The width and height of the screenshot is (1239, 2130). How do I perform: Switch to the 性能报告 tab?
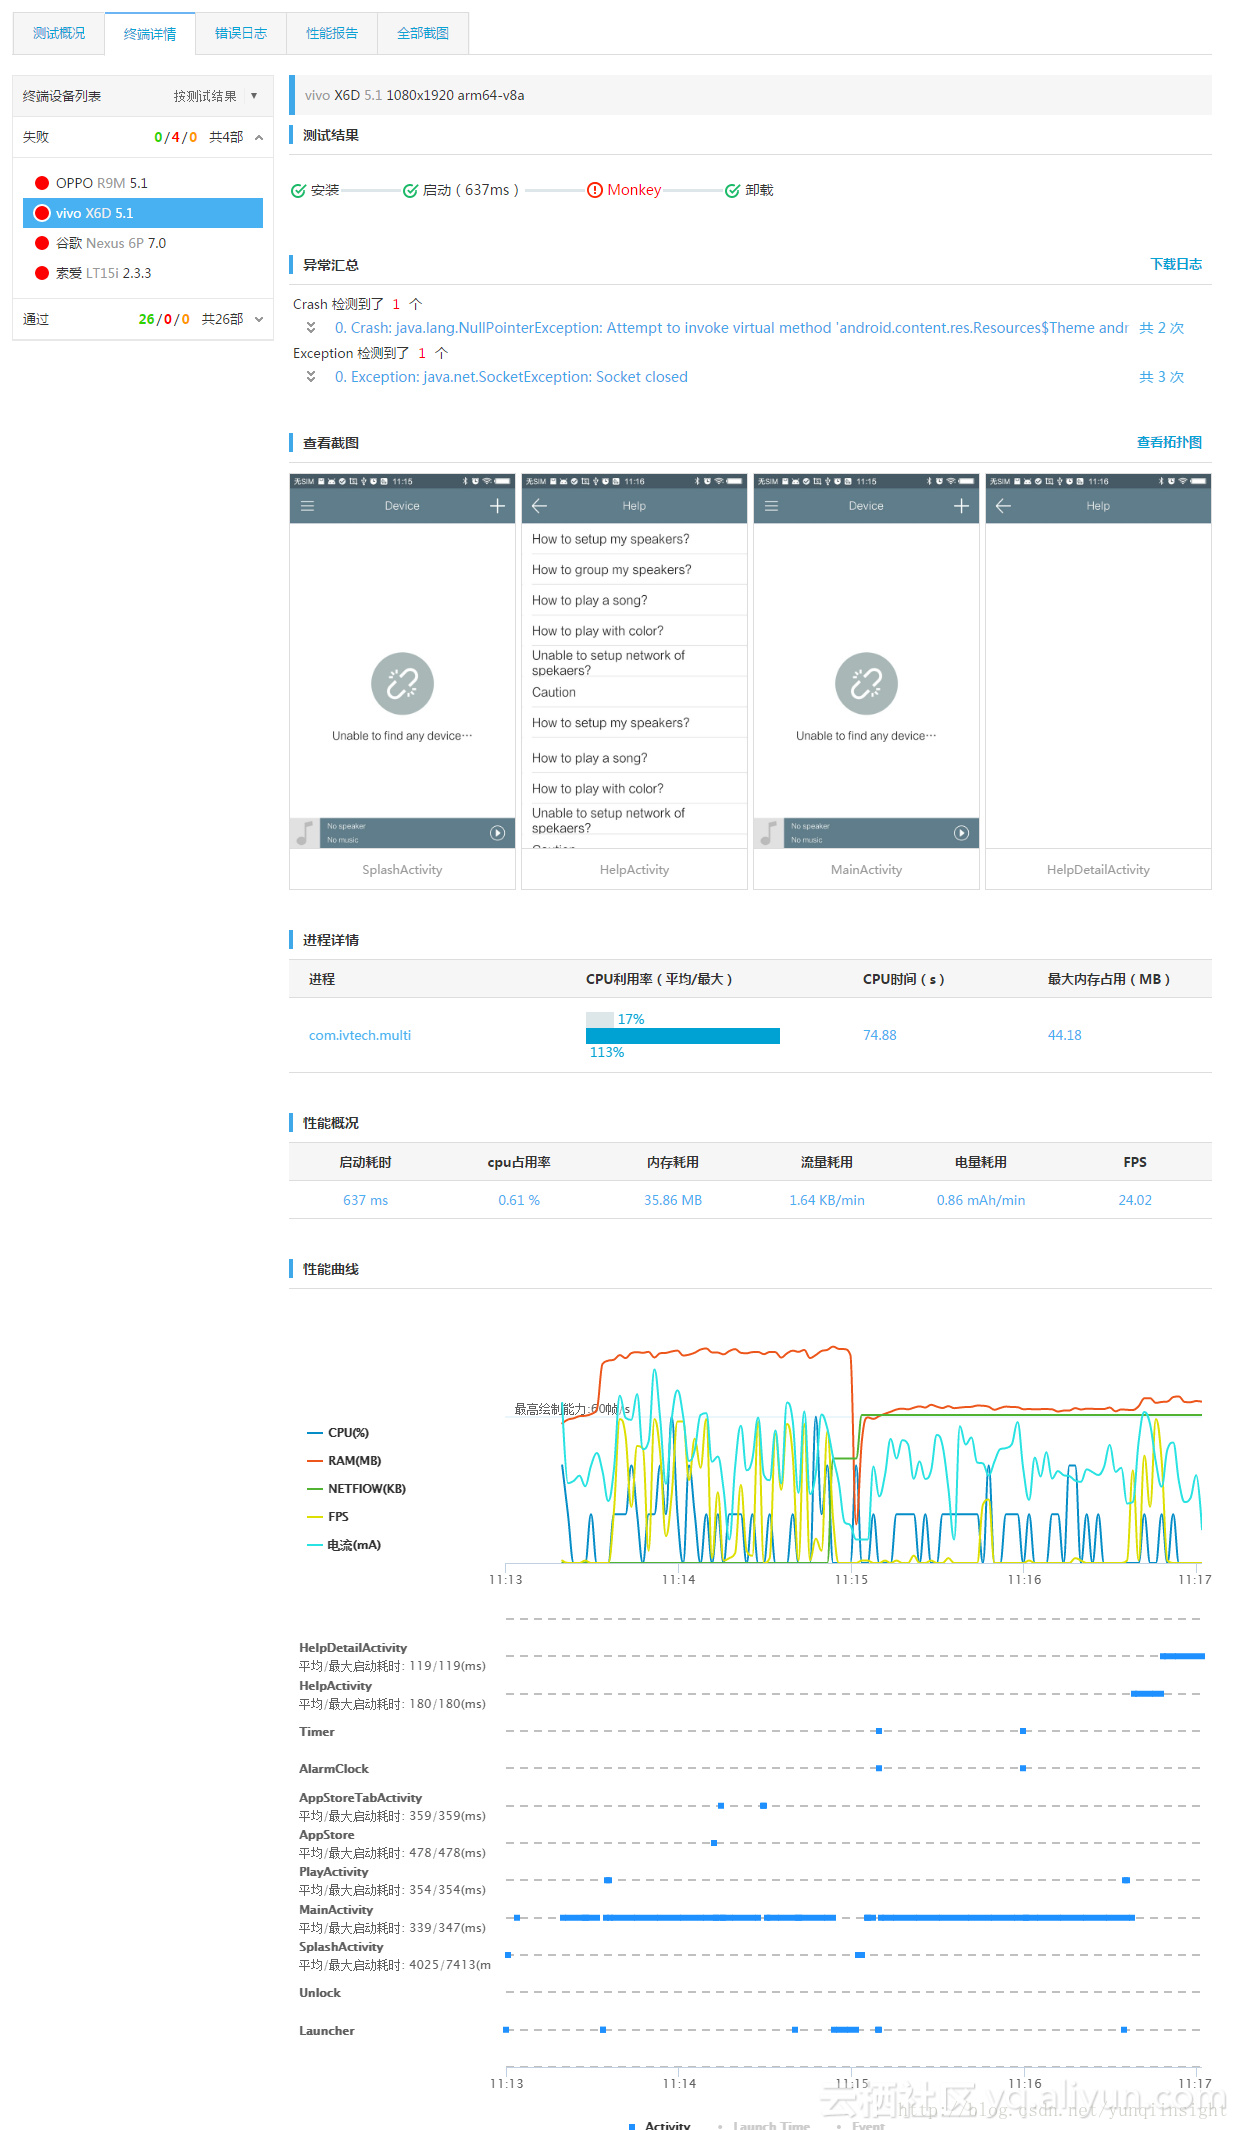pos(332,33)
